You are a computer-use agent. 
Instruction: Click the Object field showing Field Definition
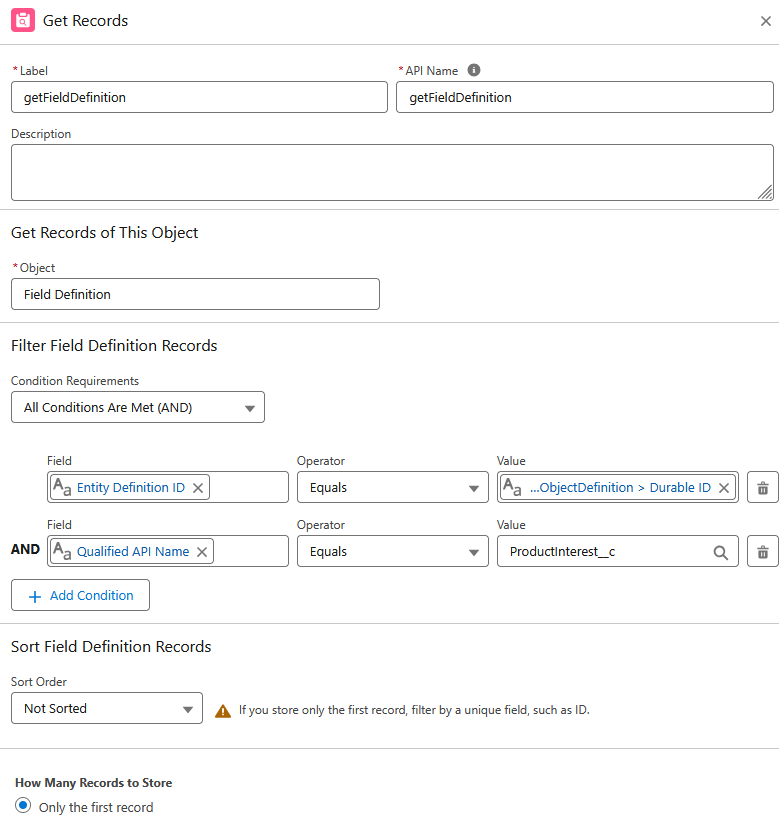point(195,294)
